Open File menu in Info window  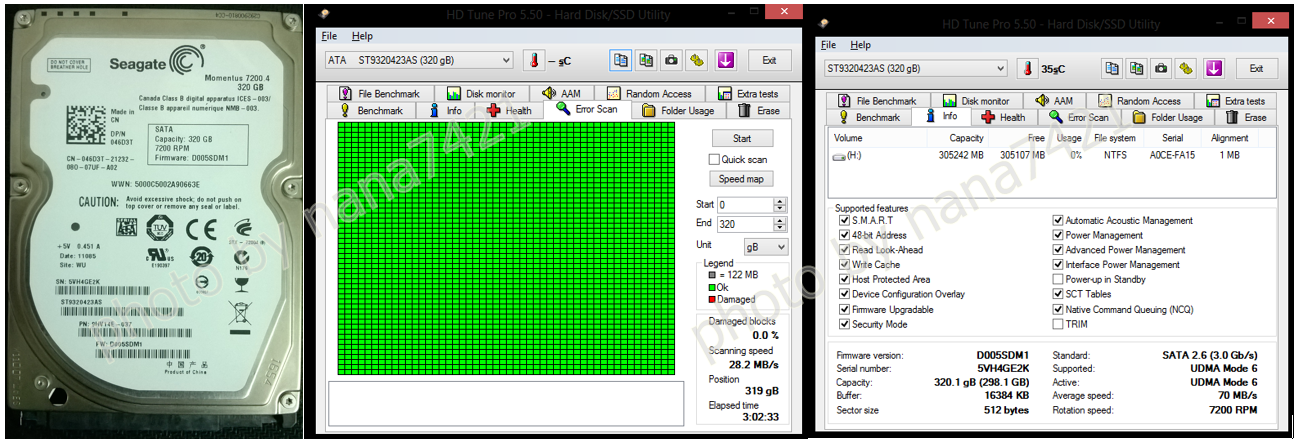coord(829,45)
